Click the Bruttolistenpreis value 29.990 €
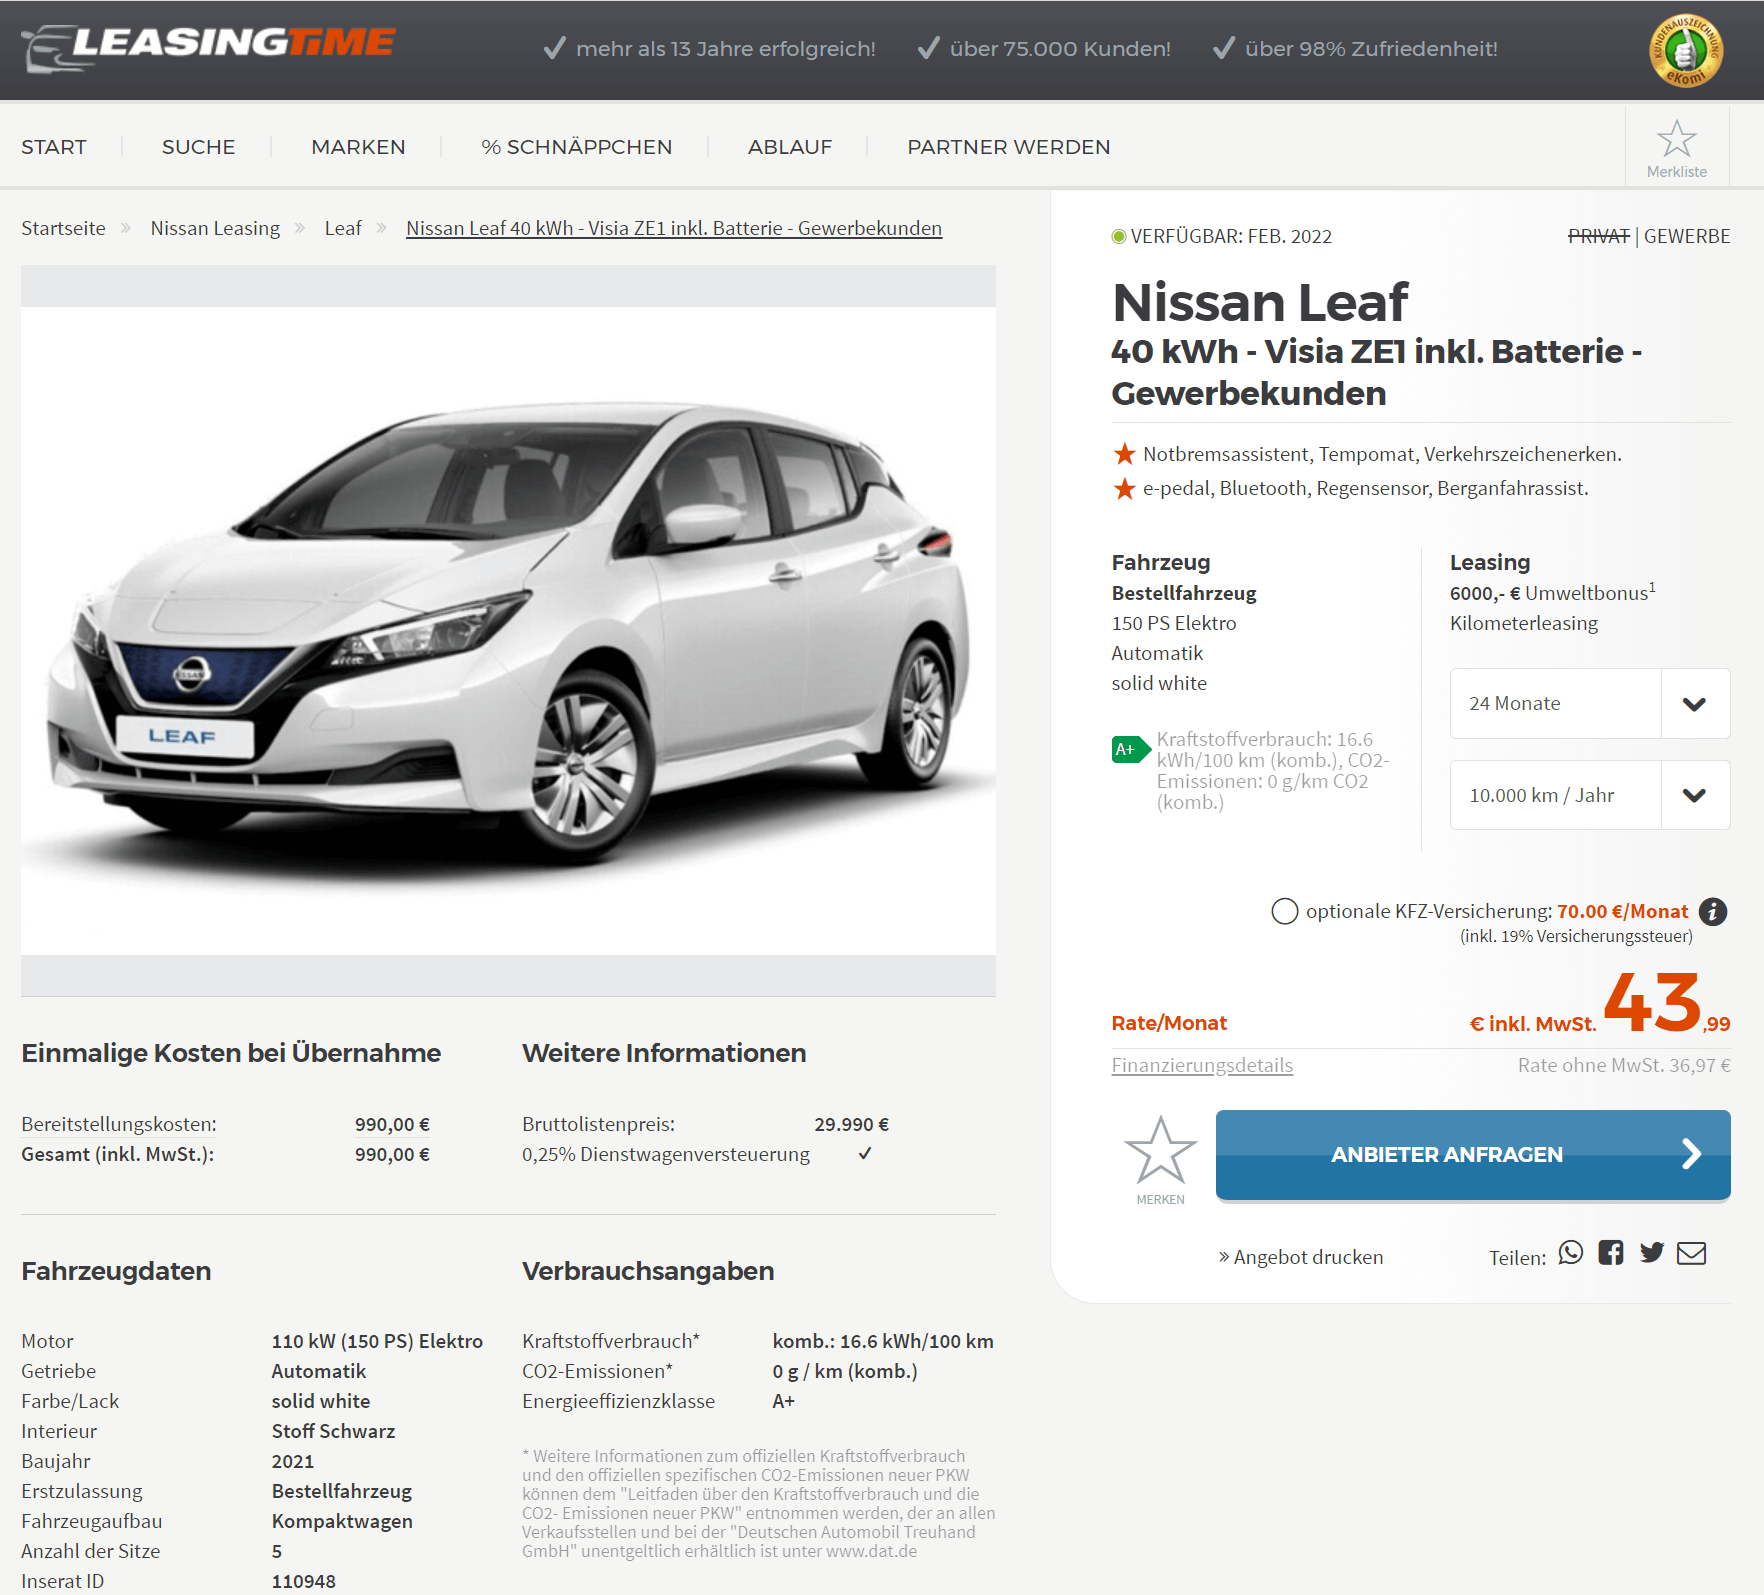The width and height of the screenshot is (1764, 1595). coord(851,1124)
